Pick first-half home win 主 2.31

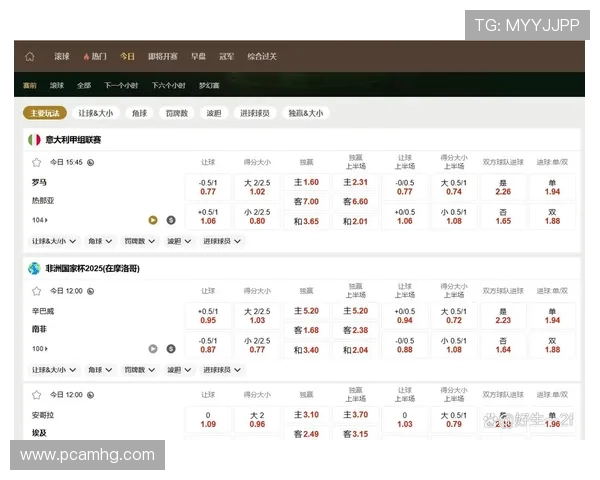tap(355, 182)
